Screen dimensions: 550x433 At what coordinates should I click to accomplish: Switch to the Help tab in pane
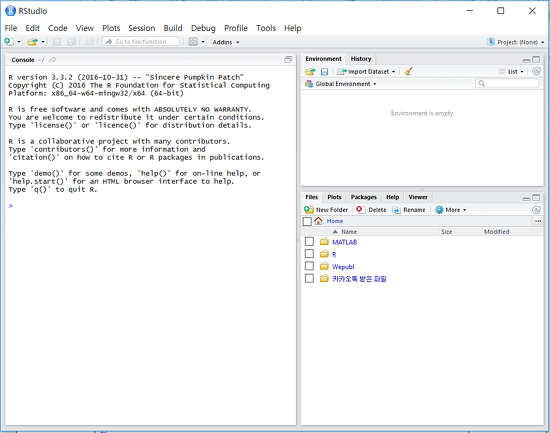coord(393,197)
